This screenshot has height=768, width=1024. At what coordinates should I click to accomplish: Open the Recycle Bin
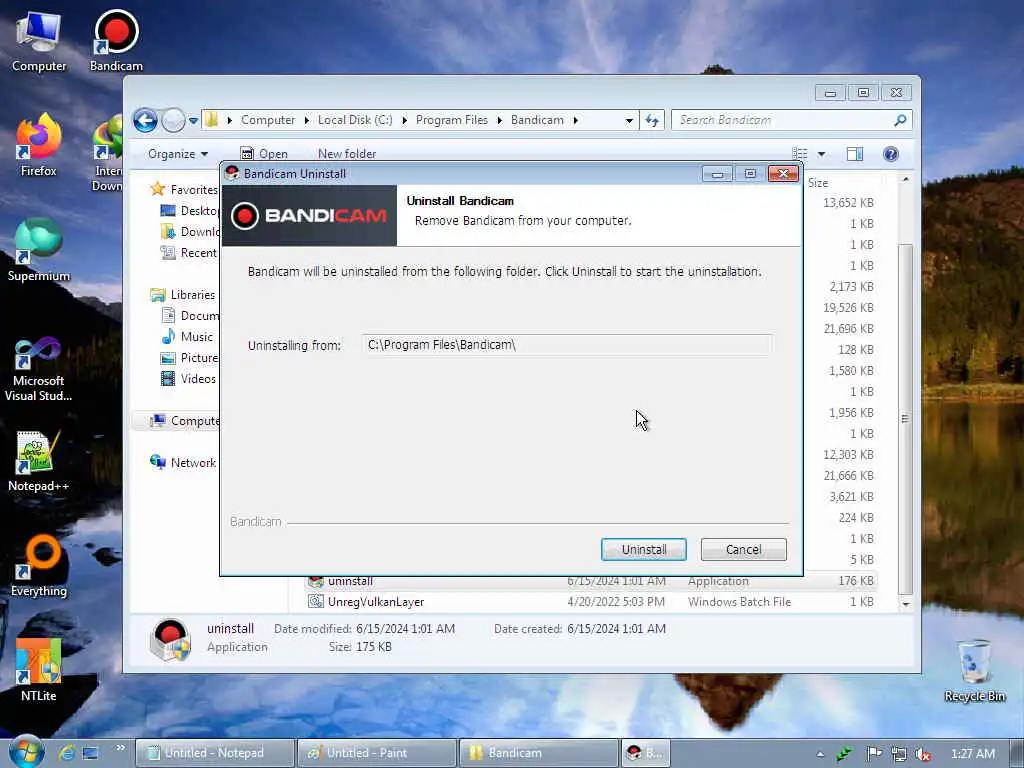974,671
